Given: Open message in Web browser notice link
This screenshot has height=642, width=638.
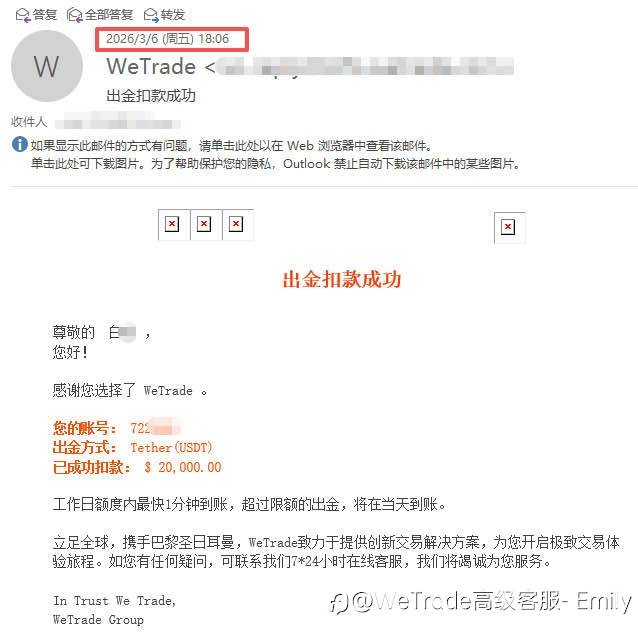Looking at the screenshot, I should coord(231,146).
